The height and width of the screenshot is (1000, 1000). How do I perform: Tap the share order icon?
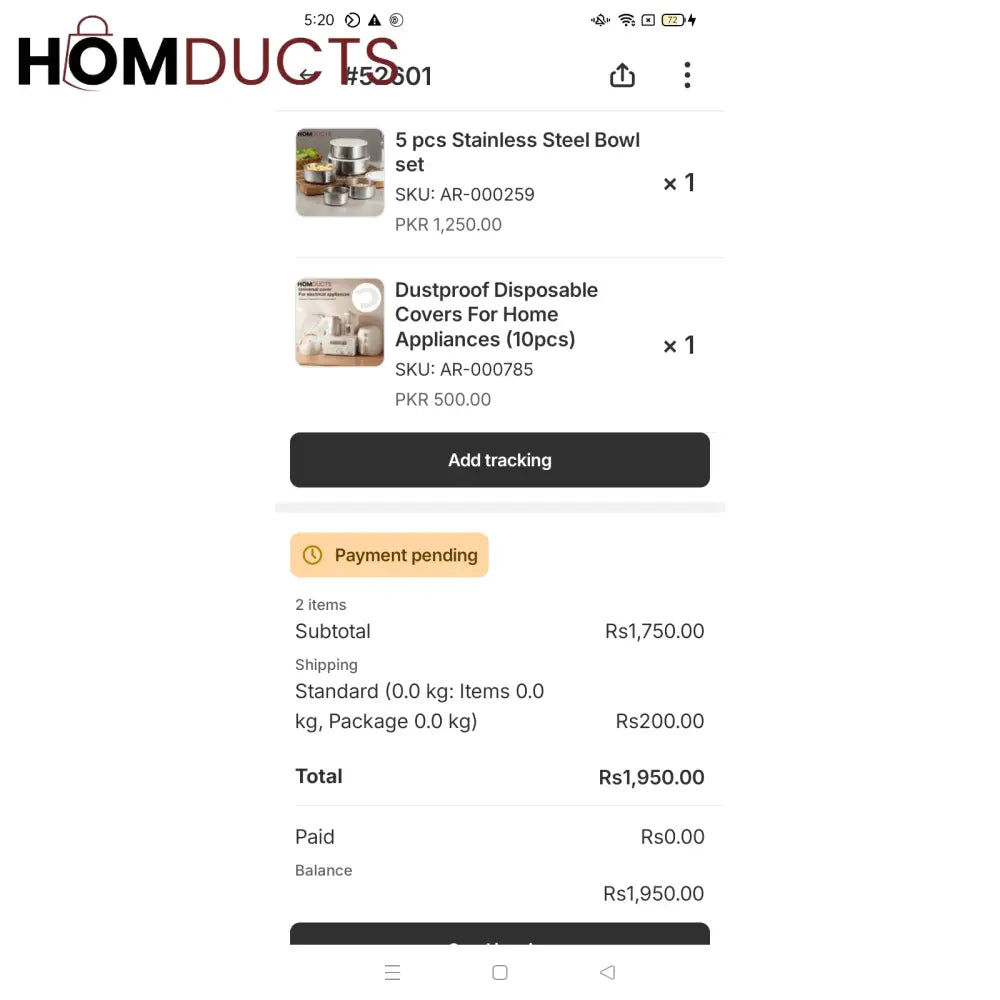click(622, 76)
